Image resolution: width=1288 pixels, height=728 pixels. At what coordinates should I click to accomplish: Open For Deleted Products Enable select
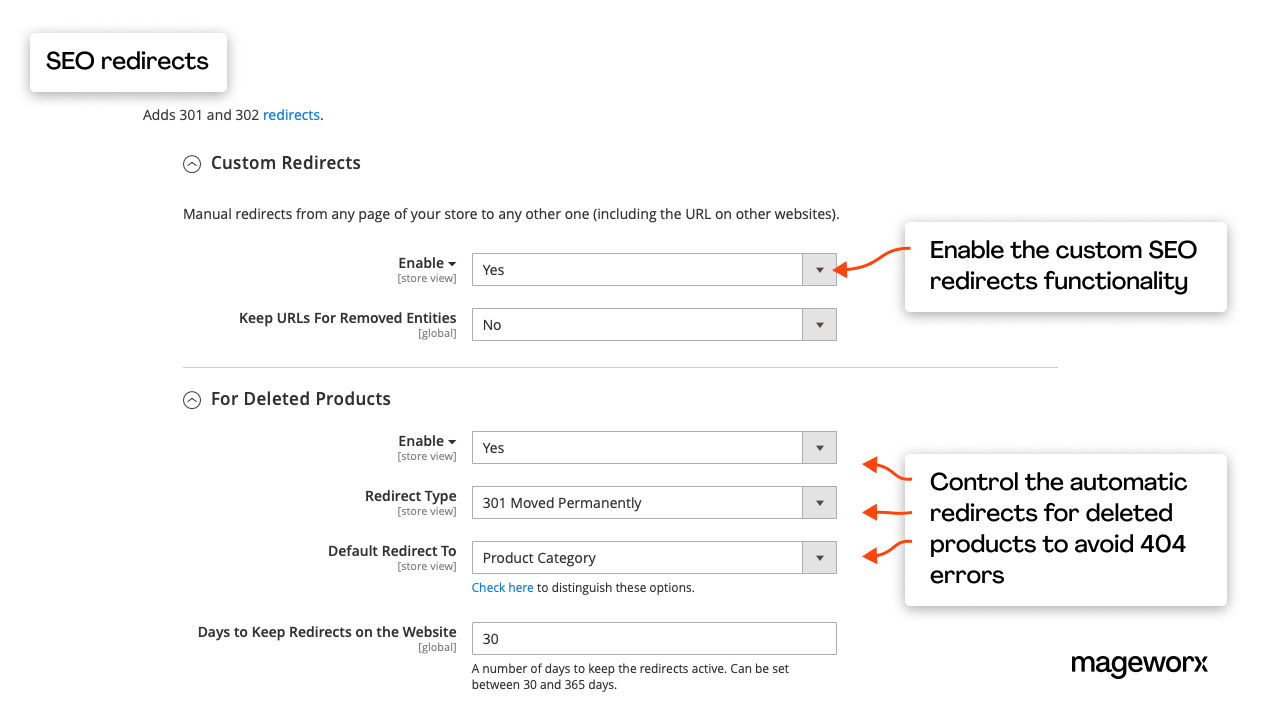click(637, 448)
